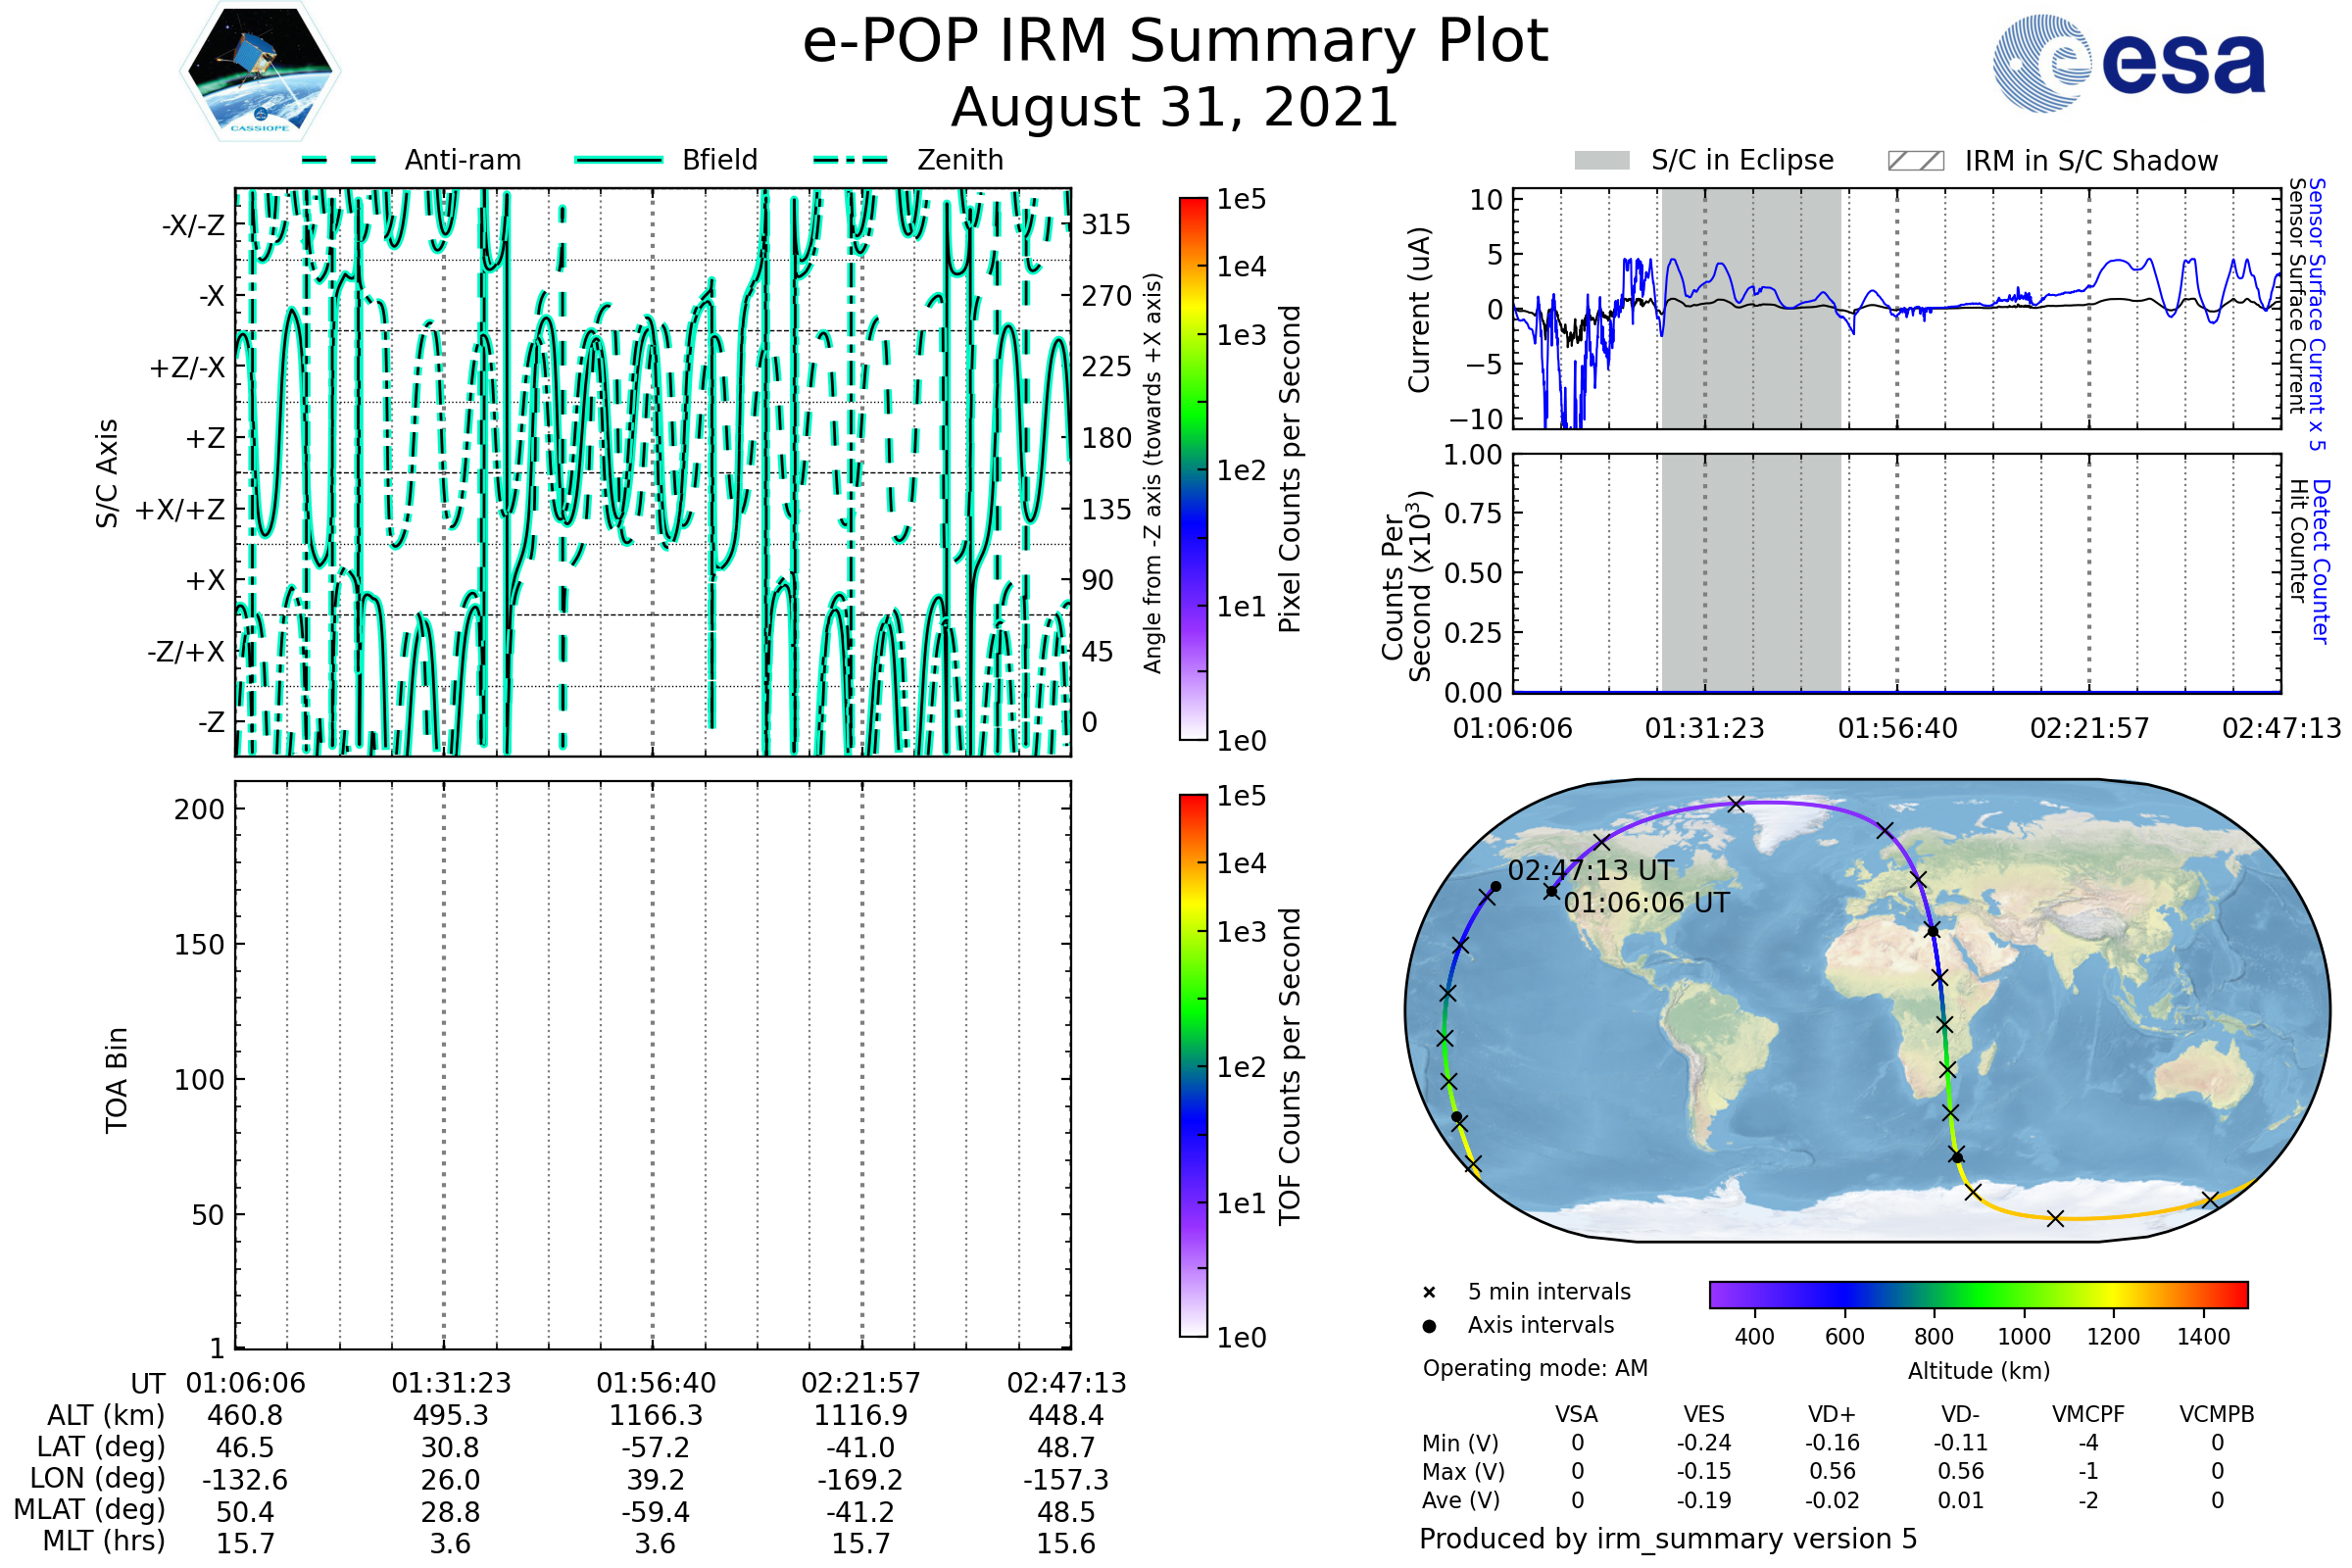Click the Bfield solid legend line
This screenshot has height=1568, width=2352.
619,160
